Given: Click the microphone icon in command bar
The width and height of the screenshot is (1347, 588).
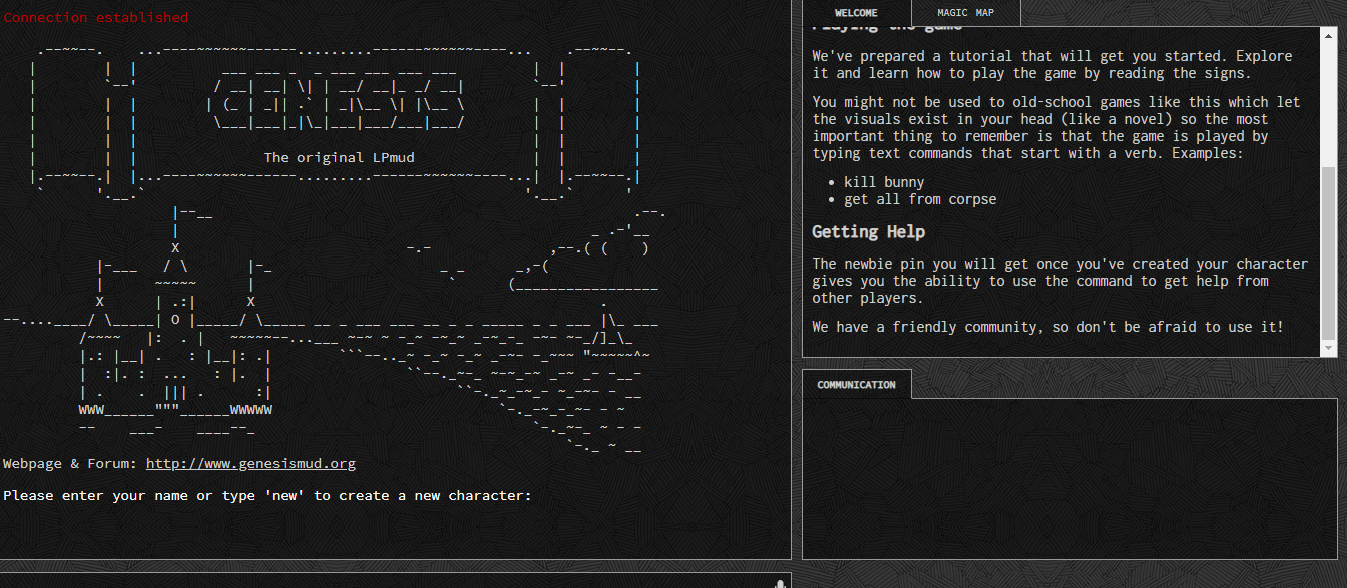Looking at the screenshot, I should pos(780,583).
